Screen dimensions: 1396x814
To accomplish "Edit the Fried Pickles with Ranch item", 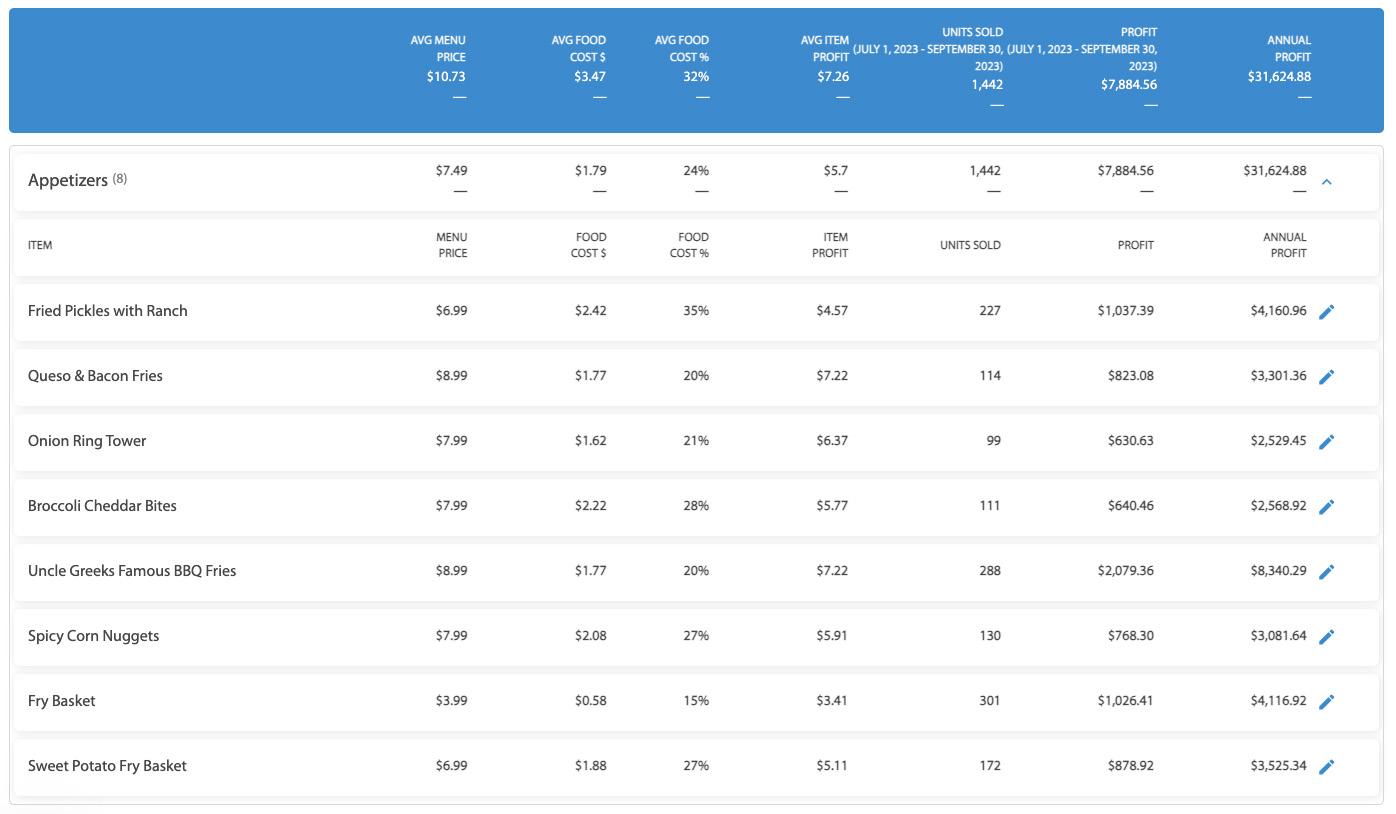I will click(x=1326, y=312).
